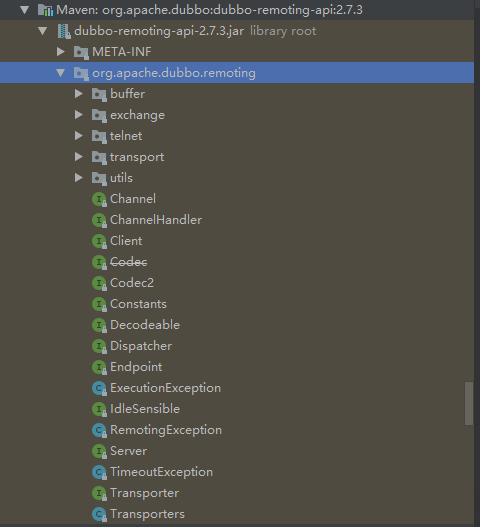Image resolution: width=480 pixels, height=527 pixels.
Task: Click the Constants interface icon
Action: (x=99, y=304)
